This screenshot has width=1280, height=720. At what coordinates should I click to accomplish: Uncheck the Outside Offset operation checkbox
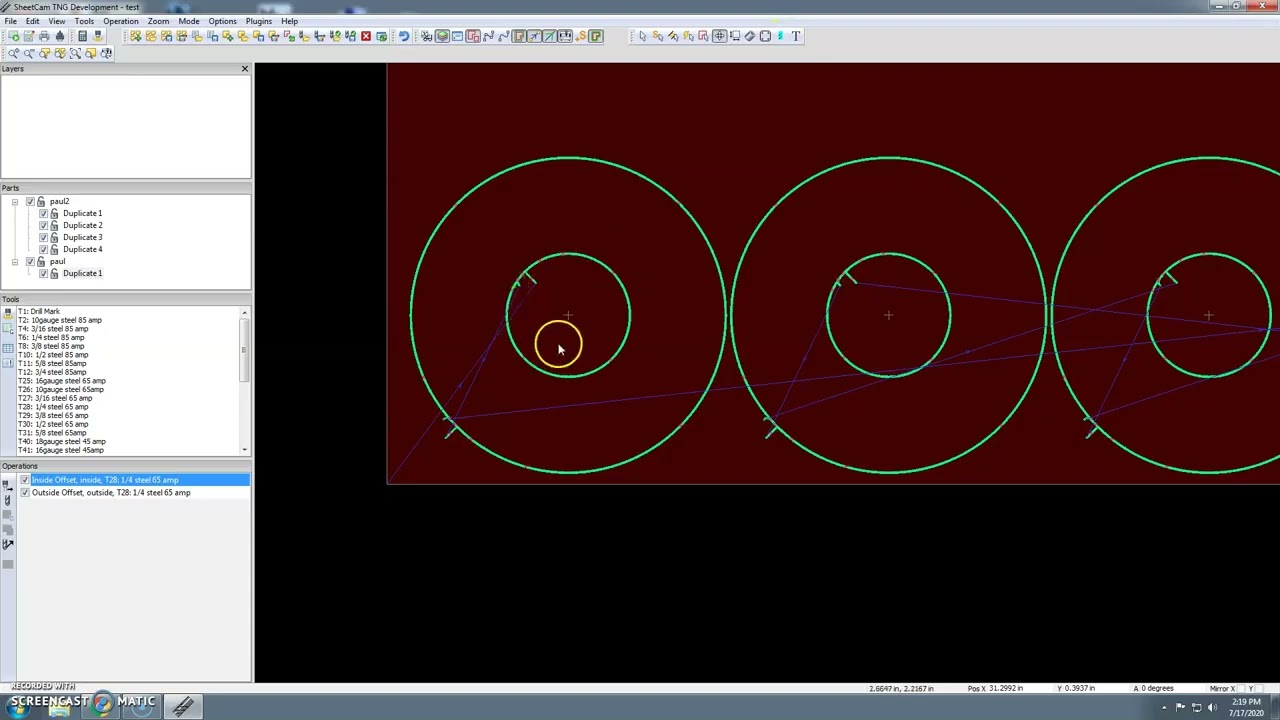[x=25, y=493]
